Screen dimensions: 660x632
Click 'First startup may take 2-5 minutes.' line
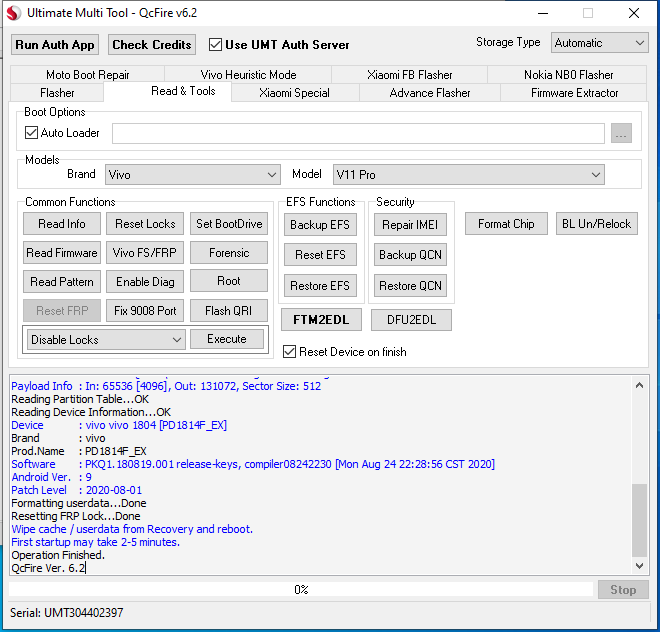(96, 542)
